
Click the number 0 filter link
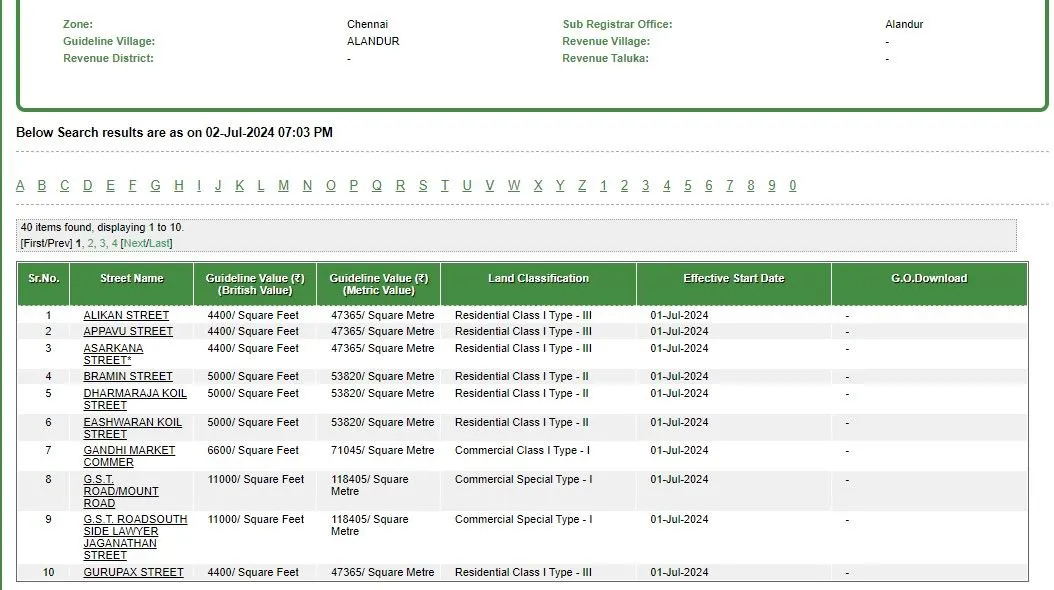pyautogui.click(x=791, y=185)
